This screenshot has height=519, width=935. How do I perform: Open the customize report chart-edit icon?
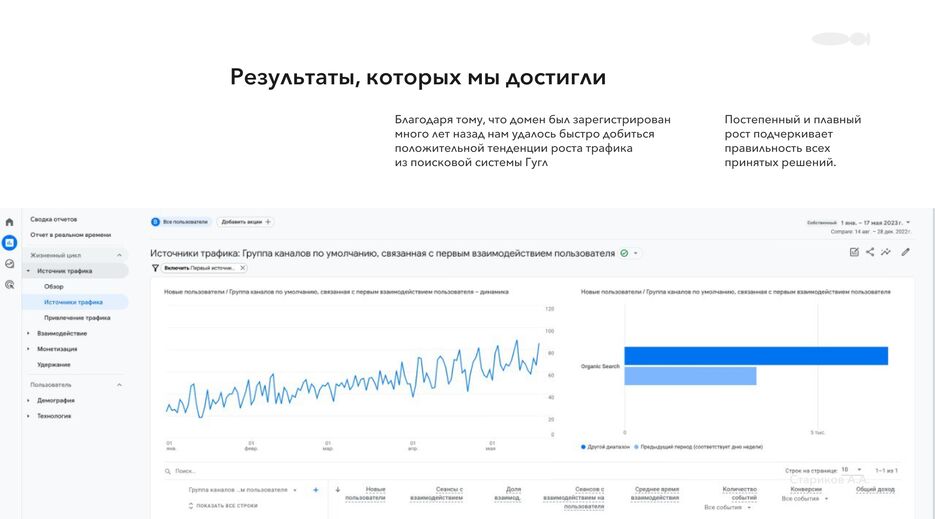[854, 252]
